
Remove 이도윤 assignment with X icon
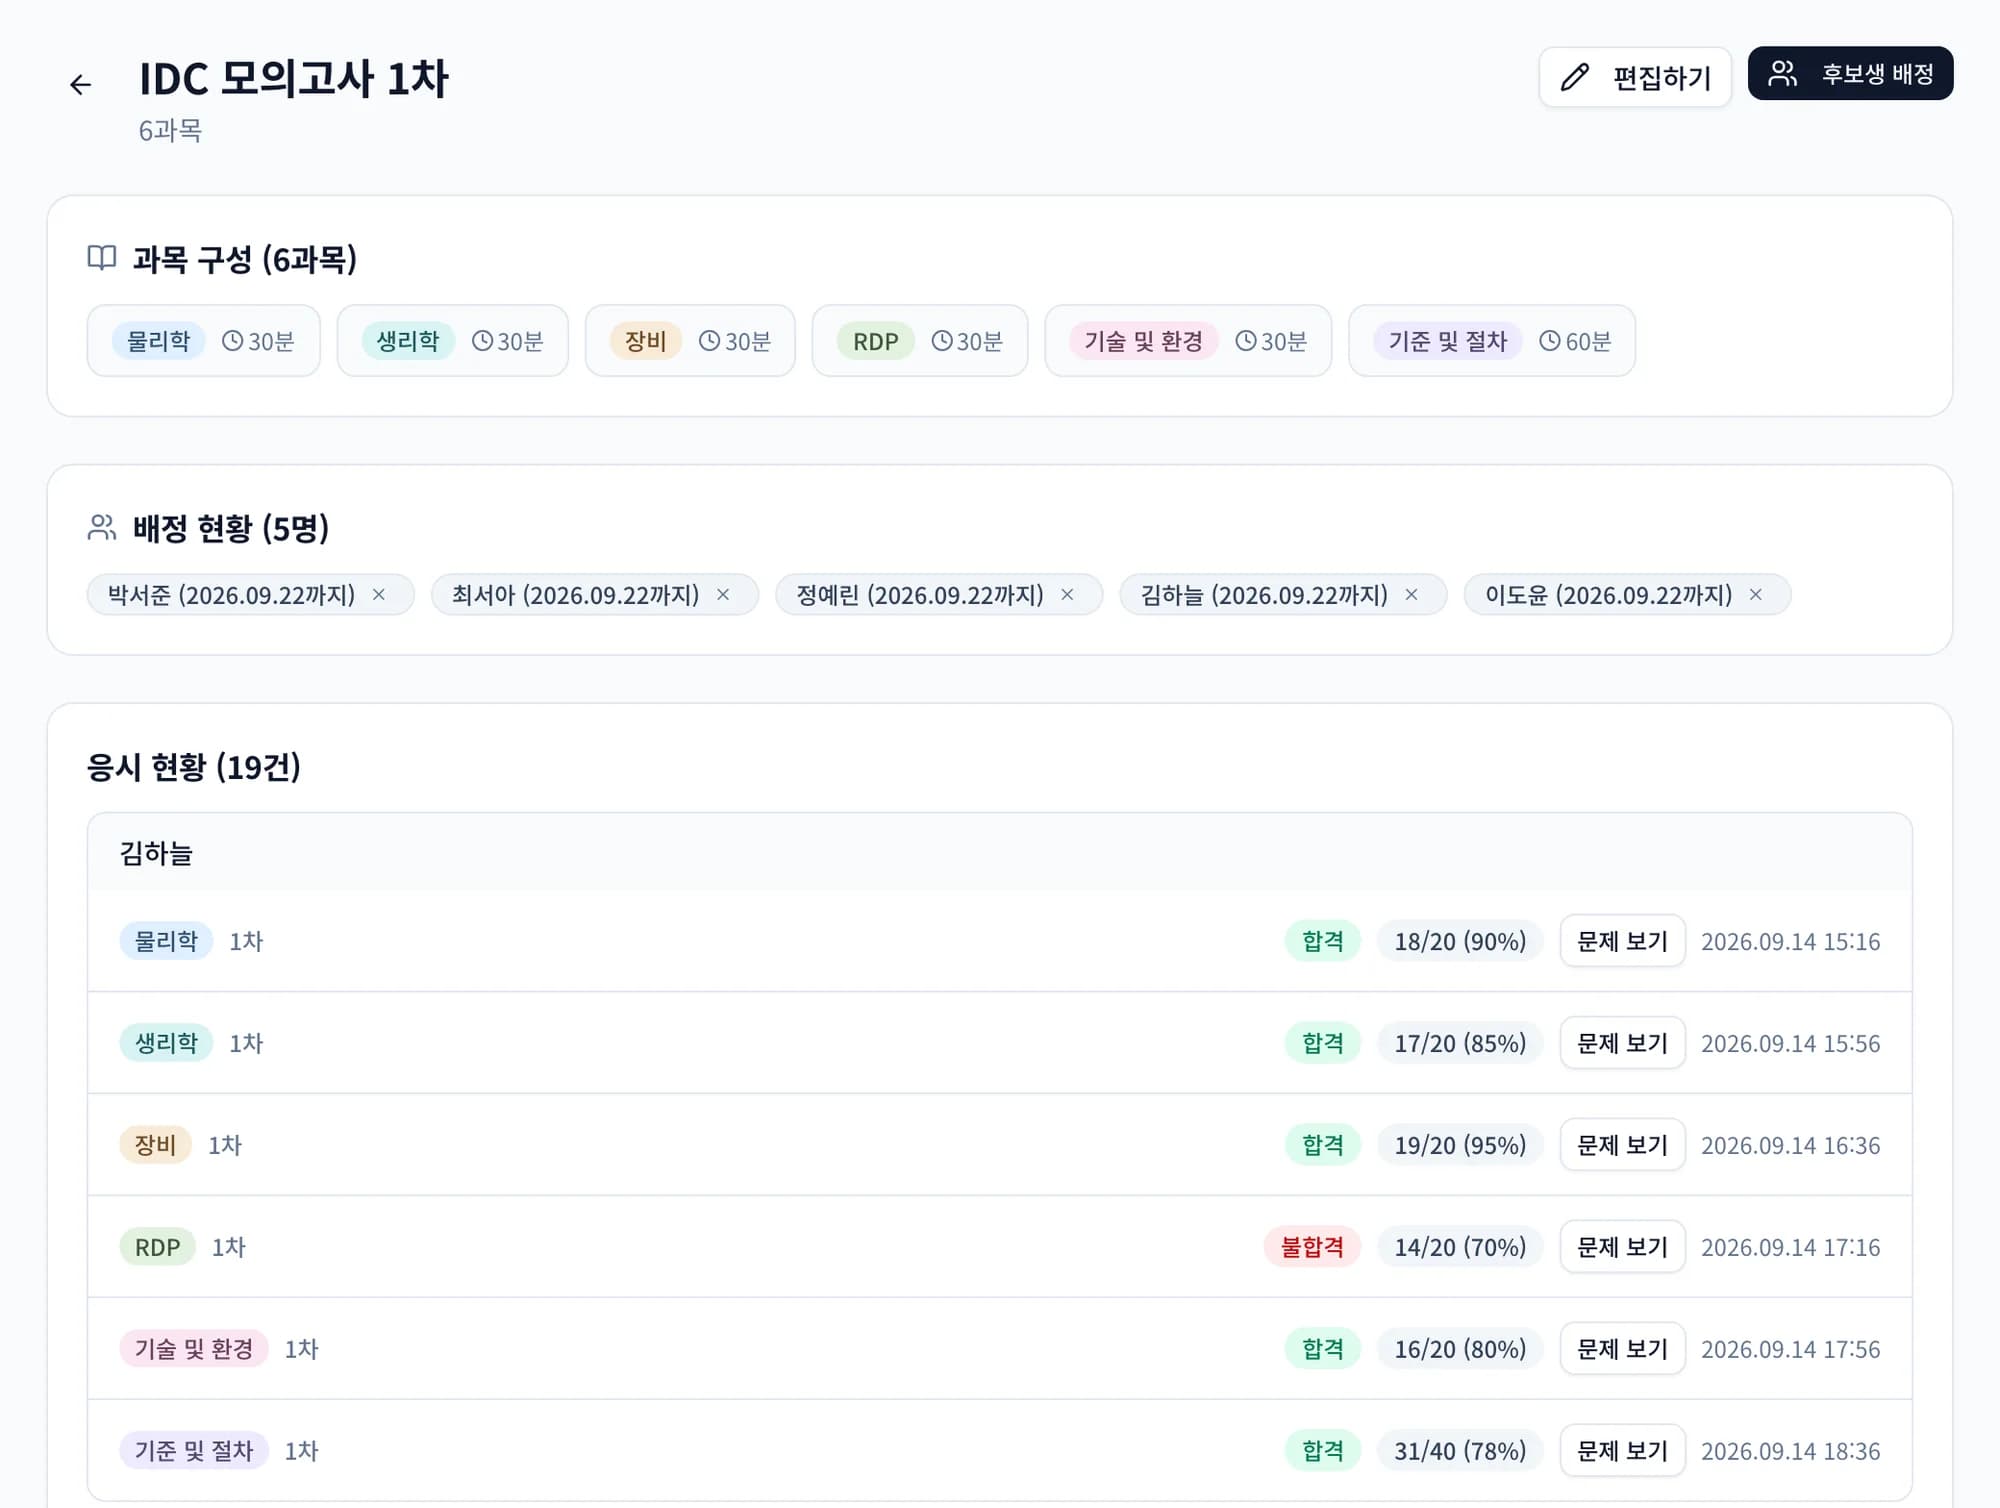(1755, 595)
